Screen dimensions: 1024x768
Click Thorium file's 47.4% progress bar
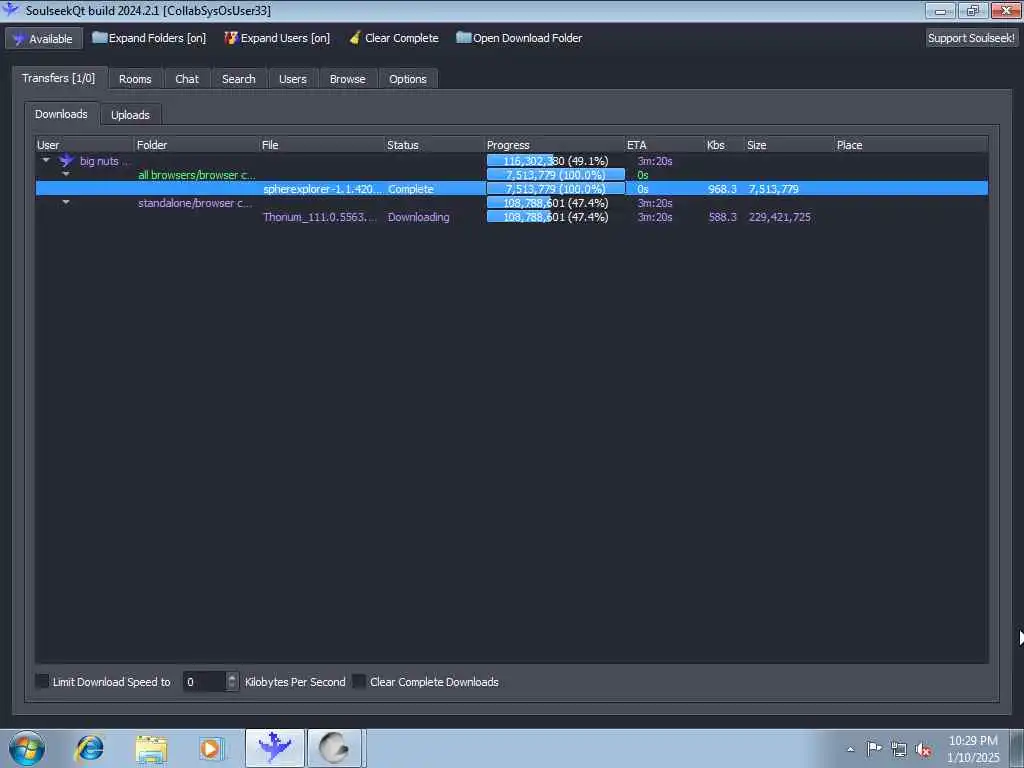(555, 217)
